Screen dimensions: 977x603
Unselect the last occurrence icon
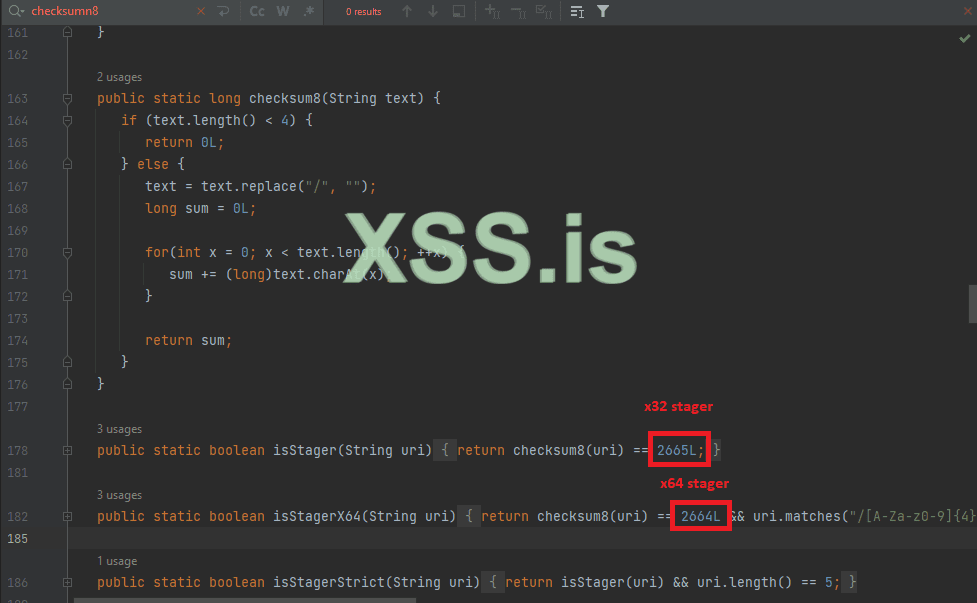[518, 11]
